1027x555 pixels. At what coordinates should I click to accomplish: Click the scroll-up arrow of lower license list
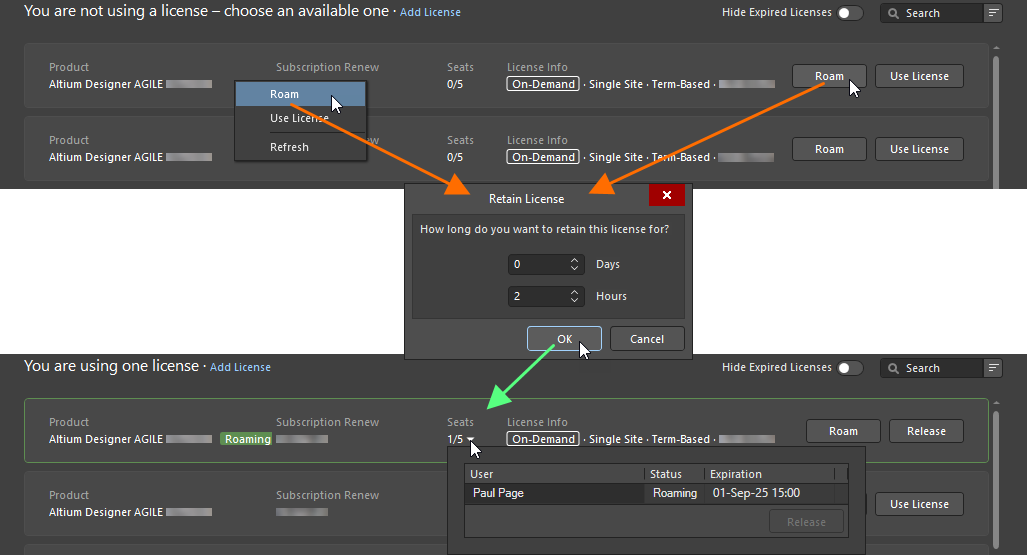coord(996,403)
